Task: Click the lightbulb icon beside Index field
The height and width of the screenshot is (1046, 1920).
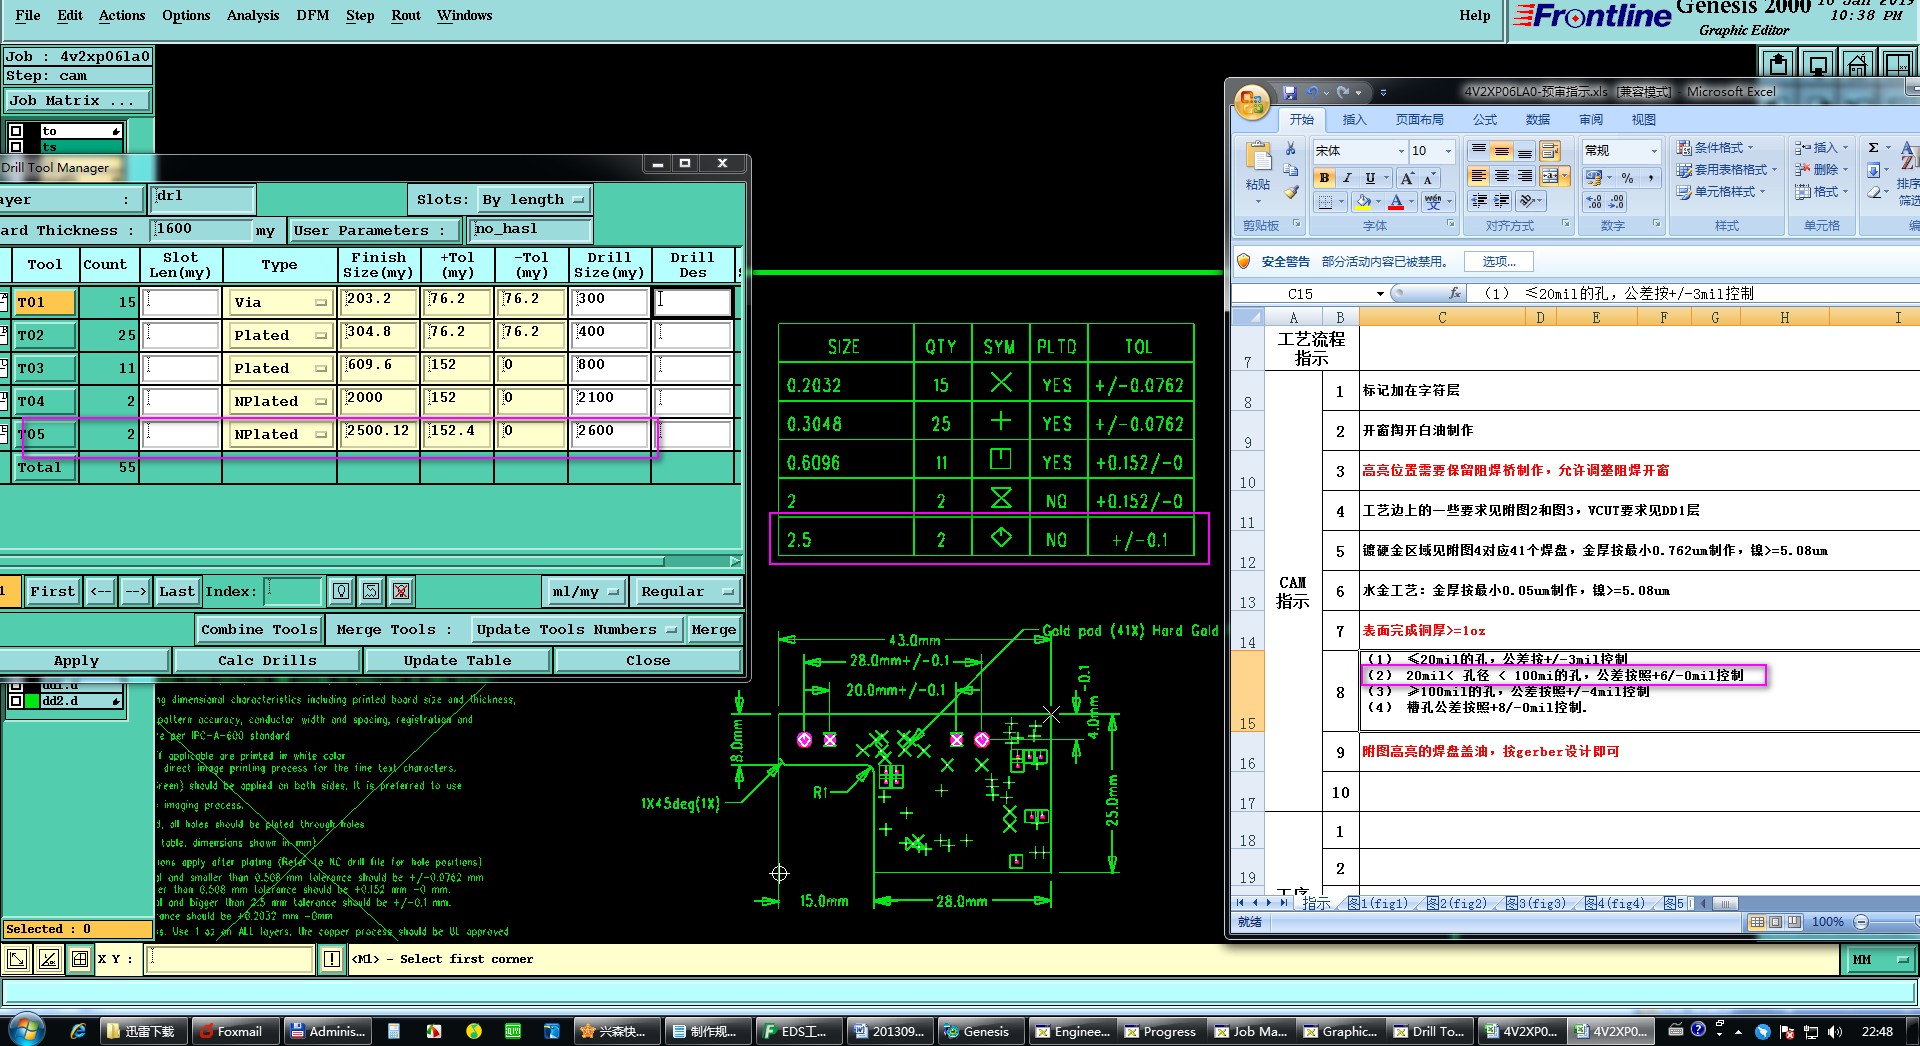Action: (341, 591)
